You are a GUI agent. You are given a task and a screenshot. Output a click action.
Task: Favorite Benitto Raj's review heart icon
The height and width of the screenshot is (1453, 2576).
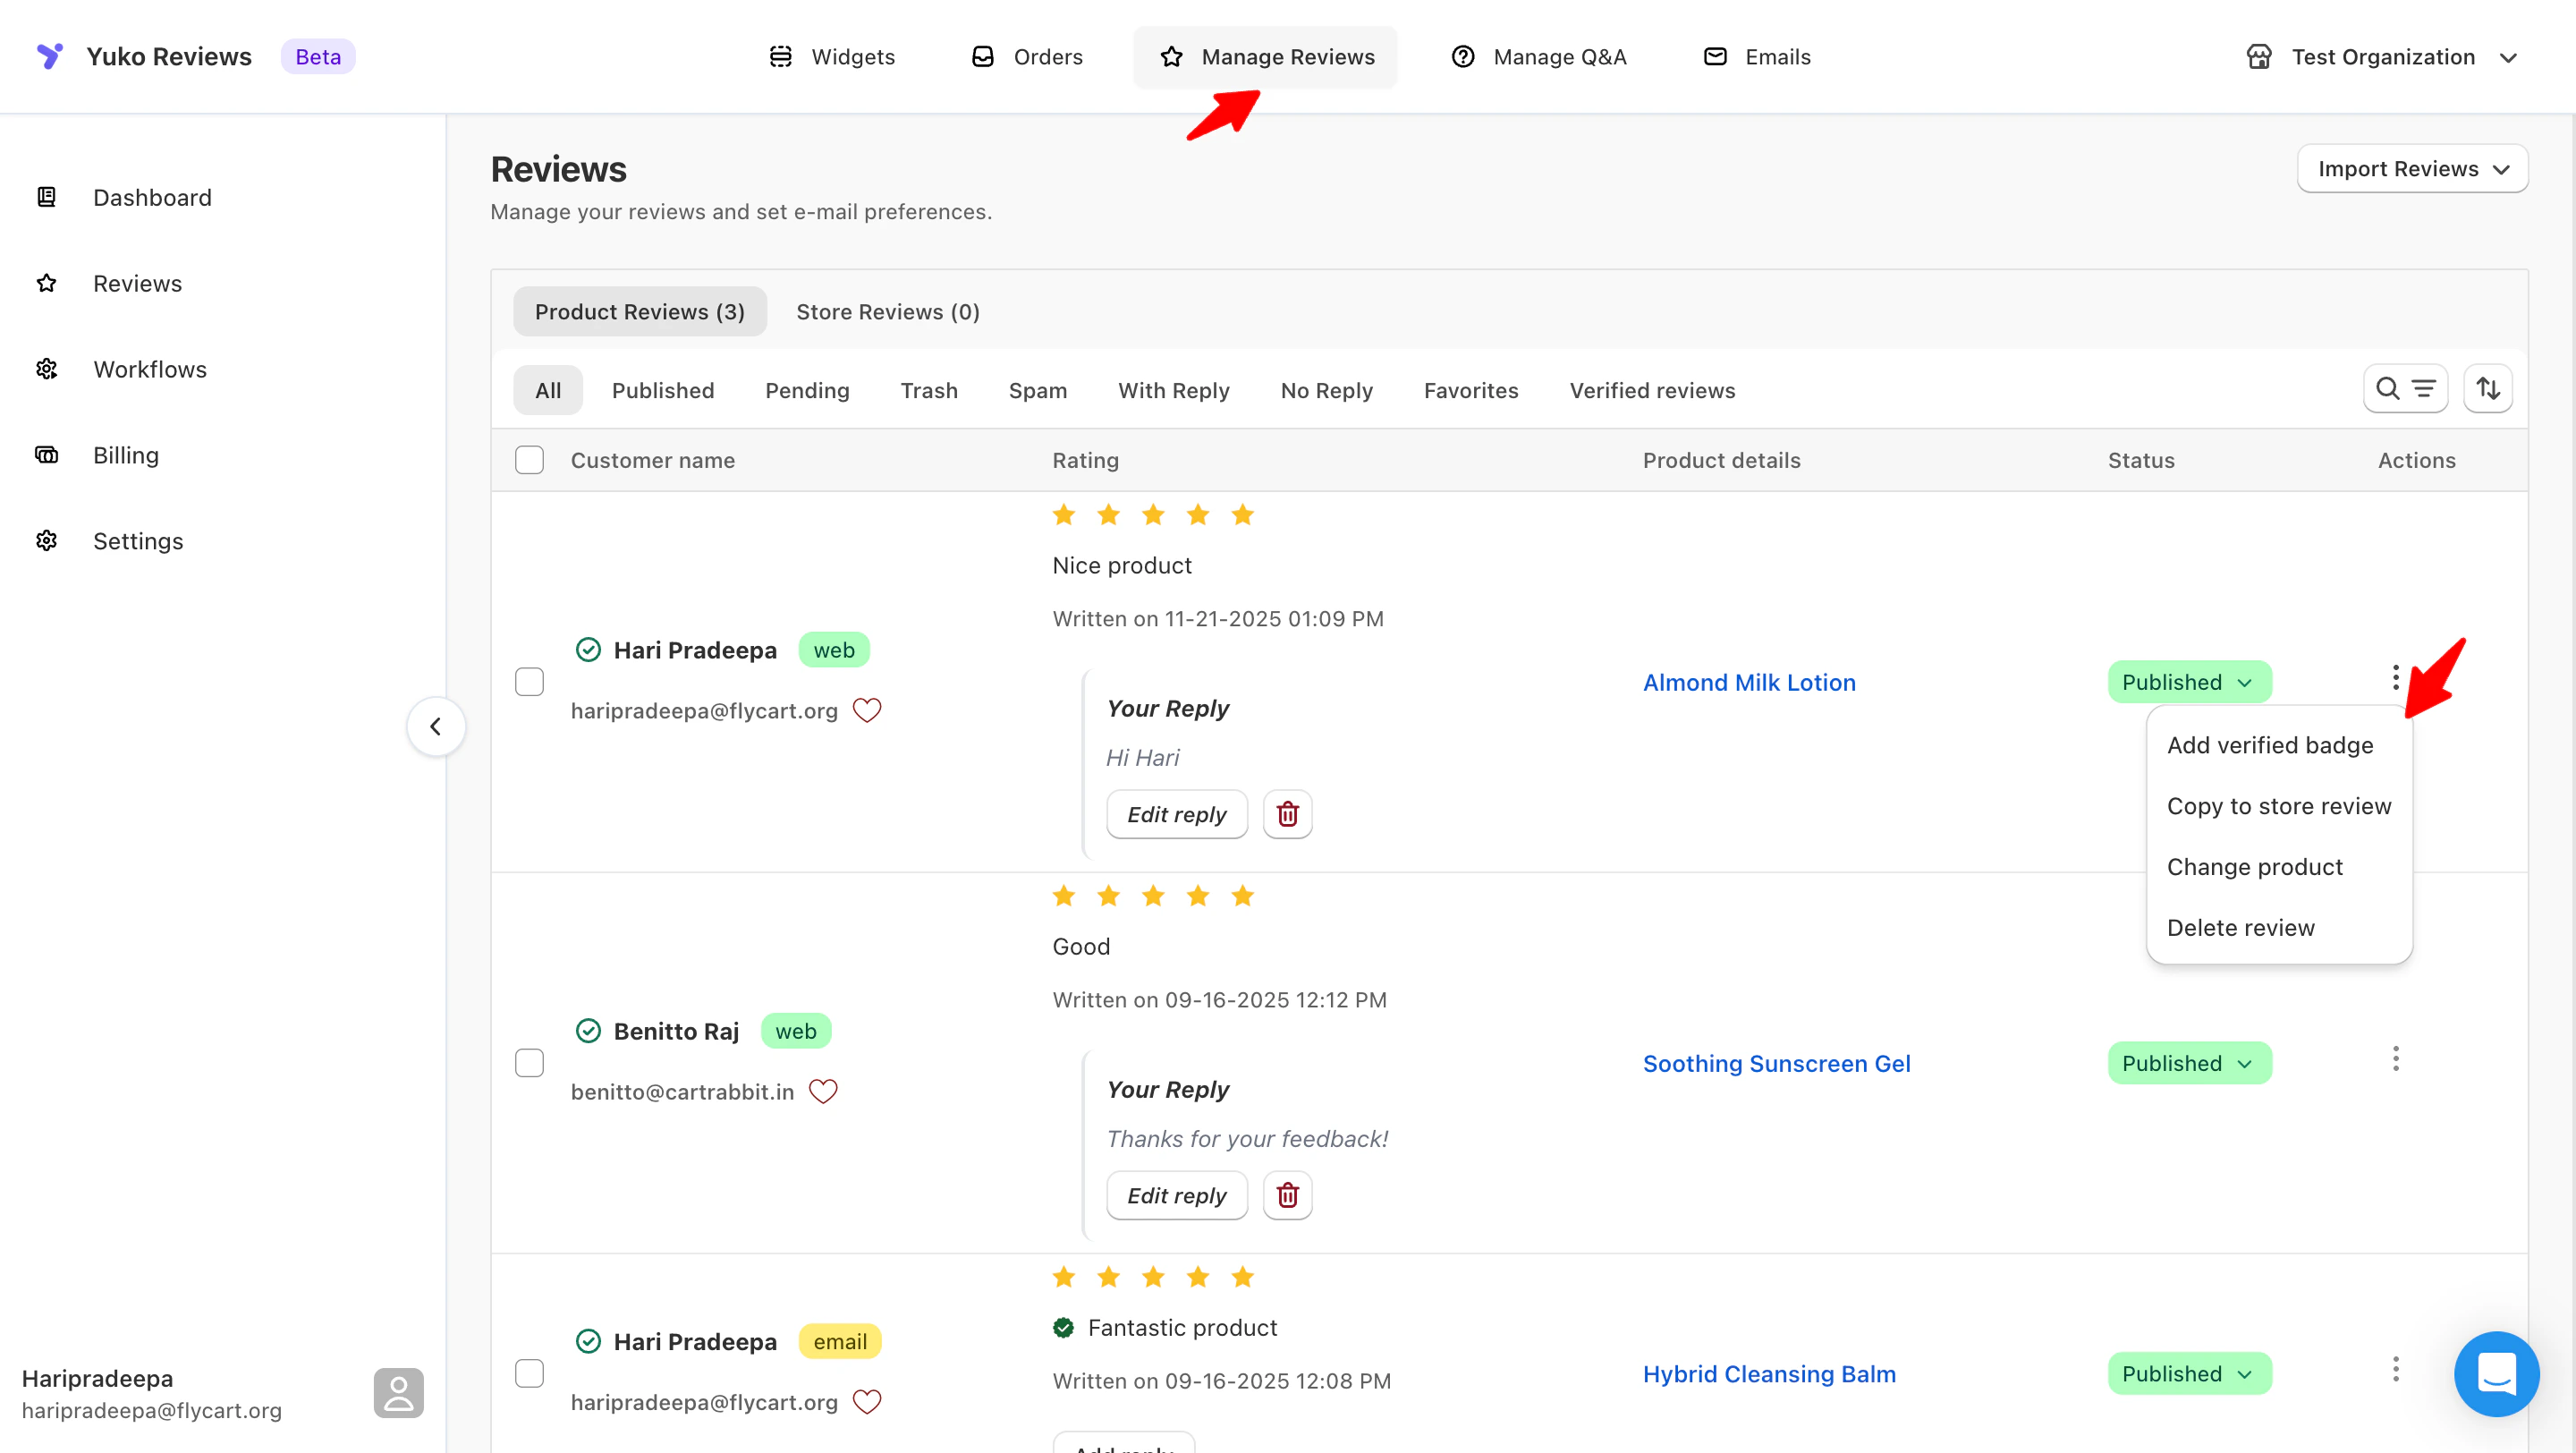[822, 1091]
